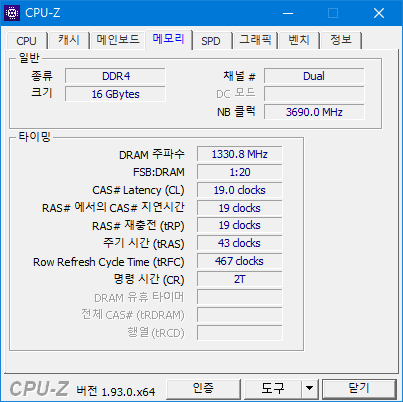This screenshot has width=403, height=402.
Task: Click the empty 행열 (tRCD) field
Action: click(x=239, y=333)
